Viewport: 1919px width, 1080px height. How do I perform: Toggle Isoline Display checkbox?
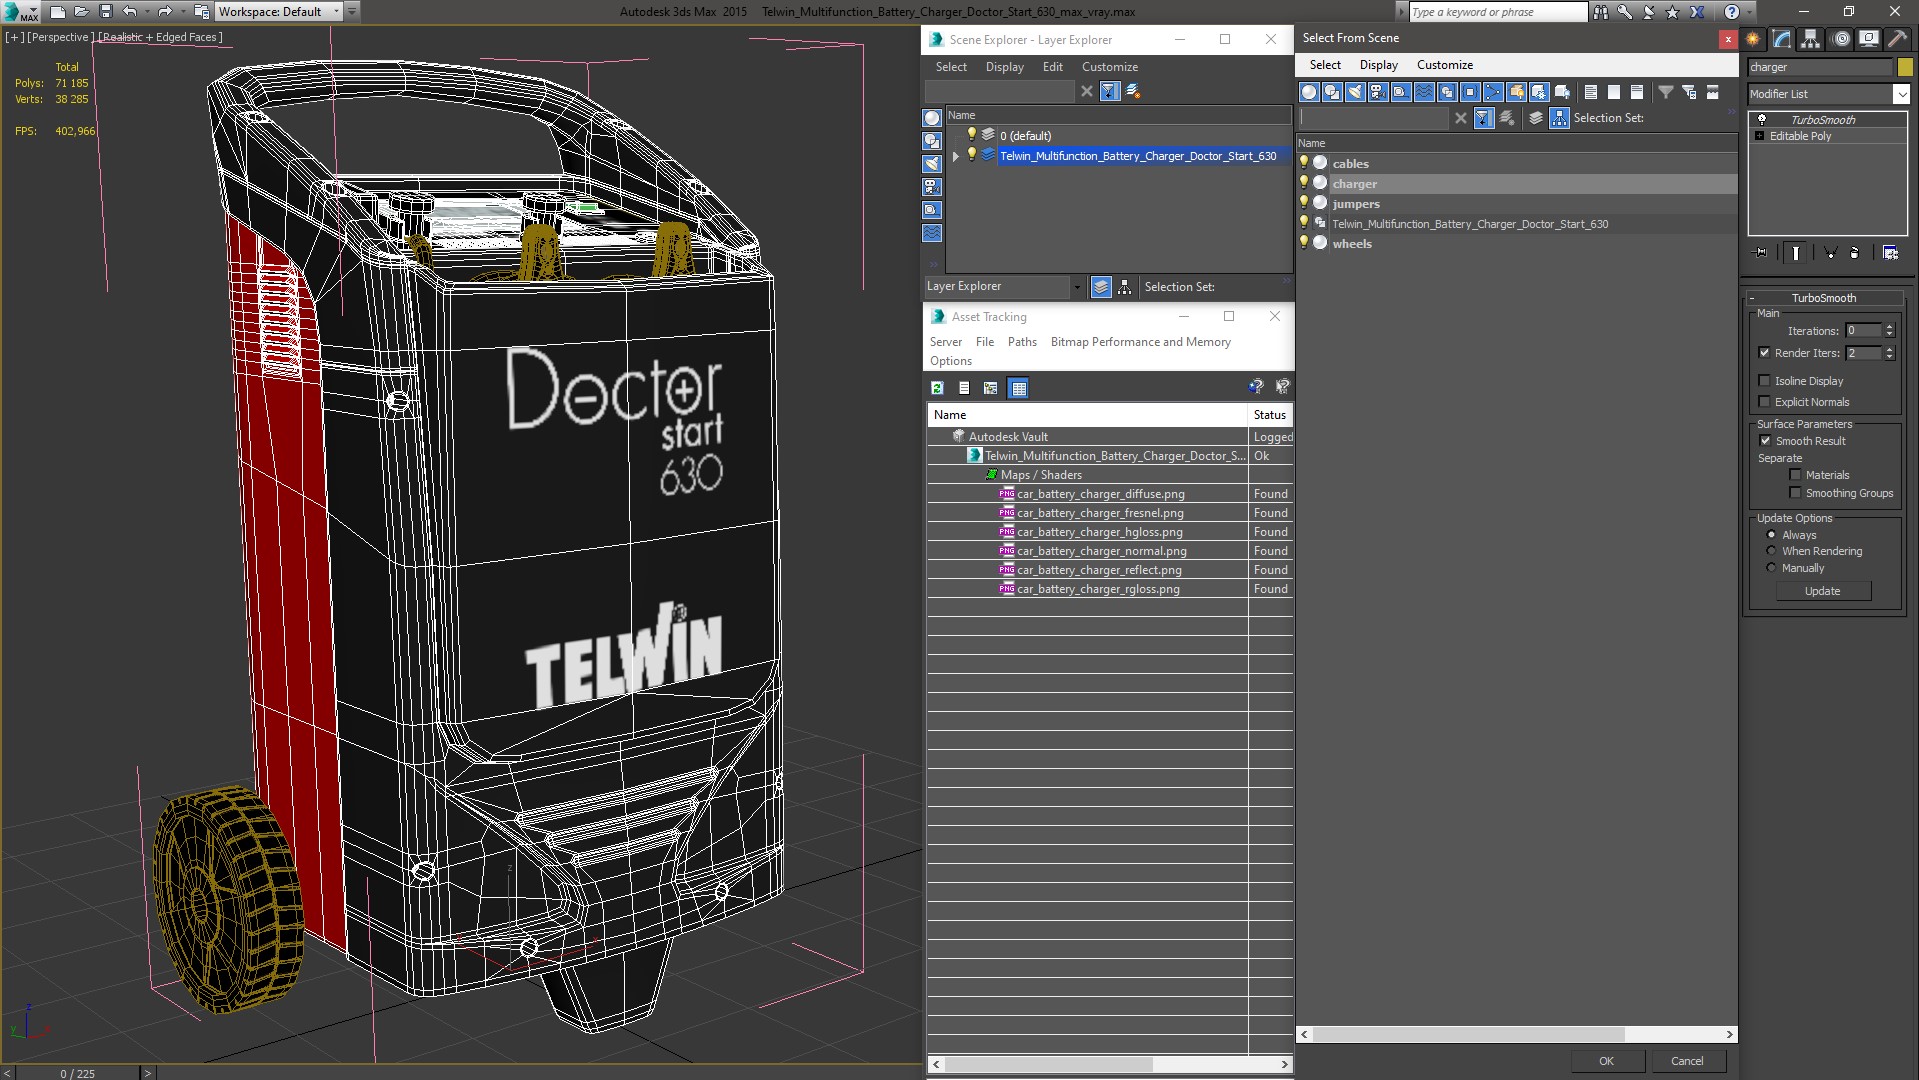[x=1764, y=381]
